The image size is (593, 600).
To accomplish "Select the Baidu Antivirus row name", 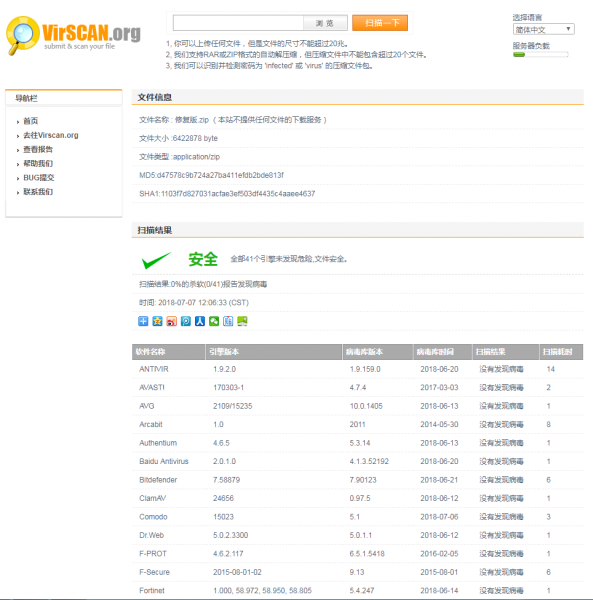I will (x=164, y=461).
